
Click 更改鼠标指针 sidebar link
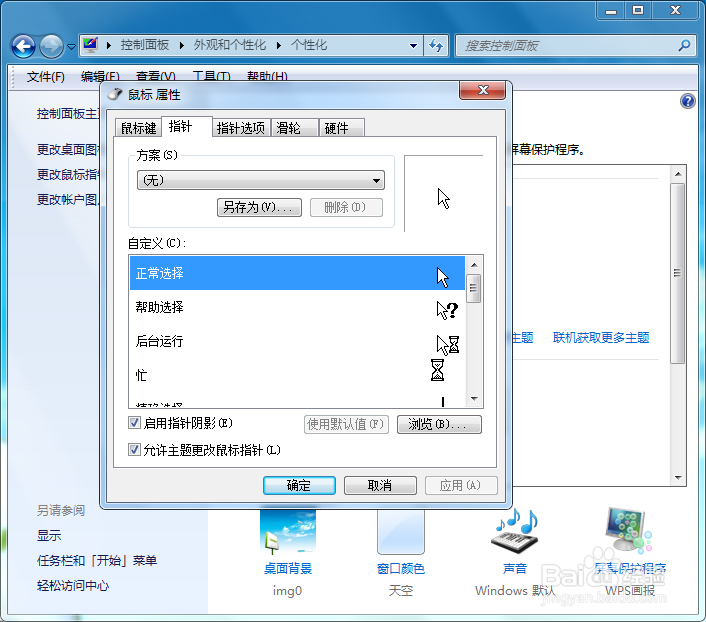68,174
